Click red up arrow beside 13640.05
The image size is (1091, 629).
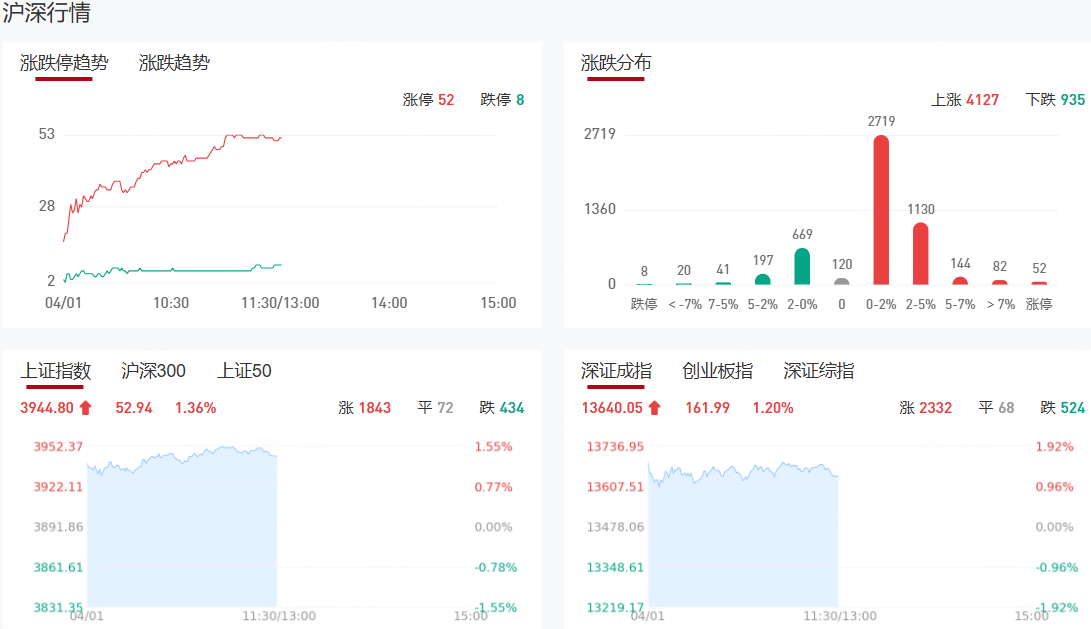655,408
